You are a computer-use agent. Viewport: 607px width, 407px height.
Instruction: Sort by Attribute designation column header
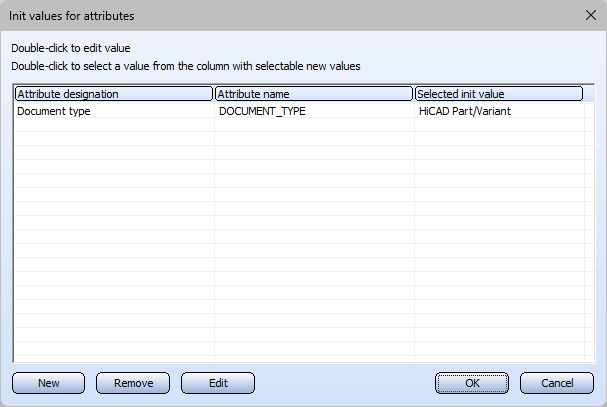(x=114, y=94)
